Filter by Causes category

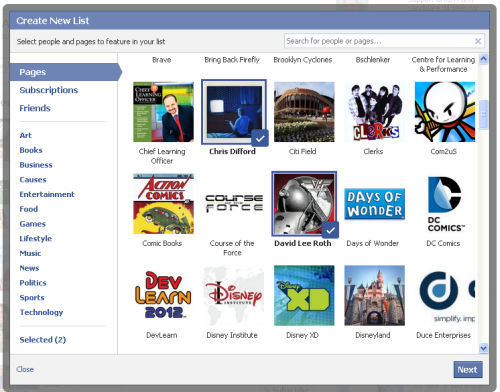33,180
